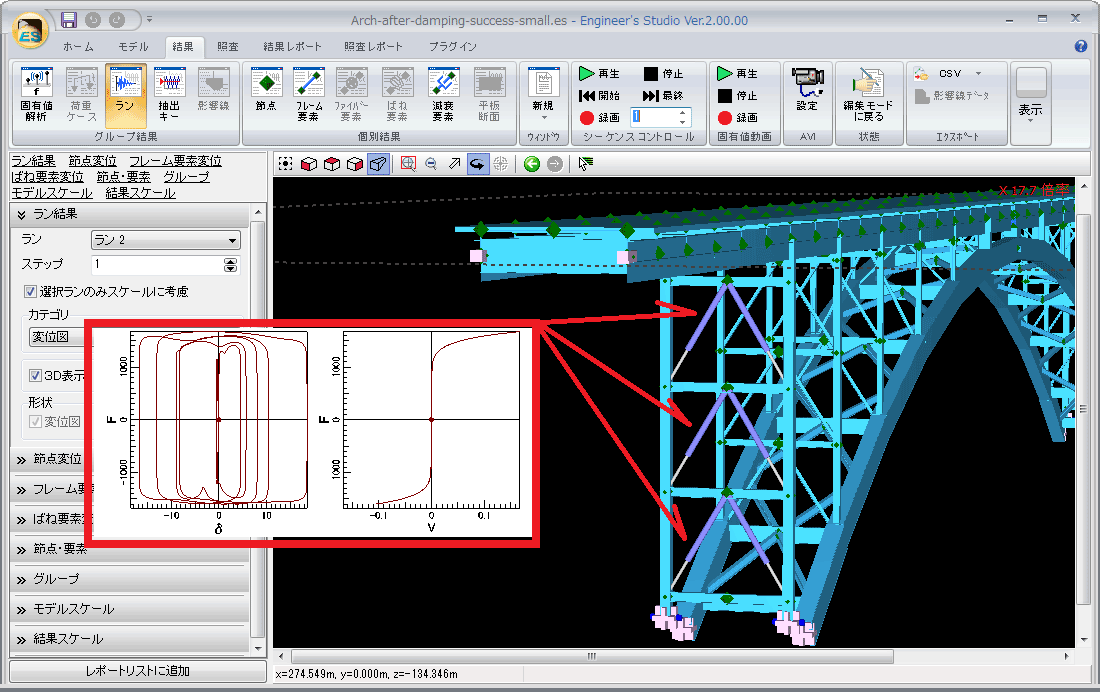
Task: Click 録画 record in sequence control
Action: (600, 117)
